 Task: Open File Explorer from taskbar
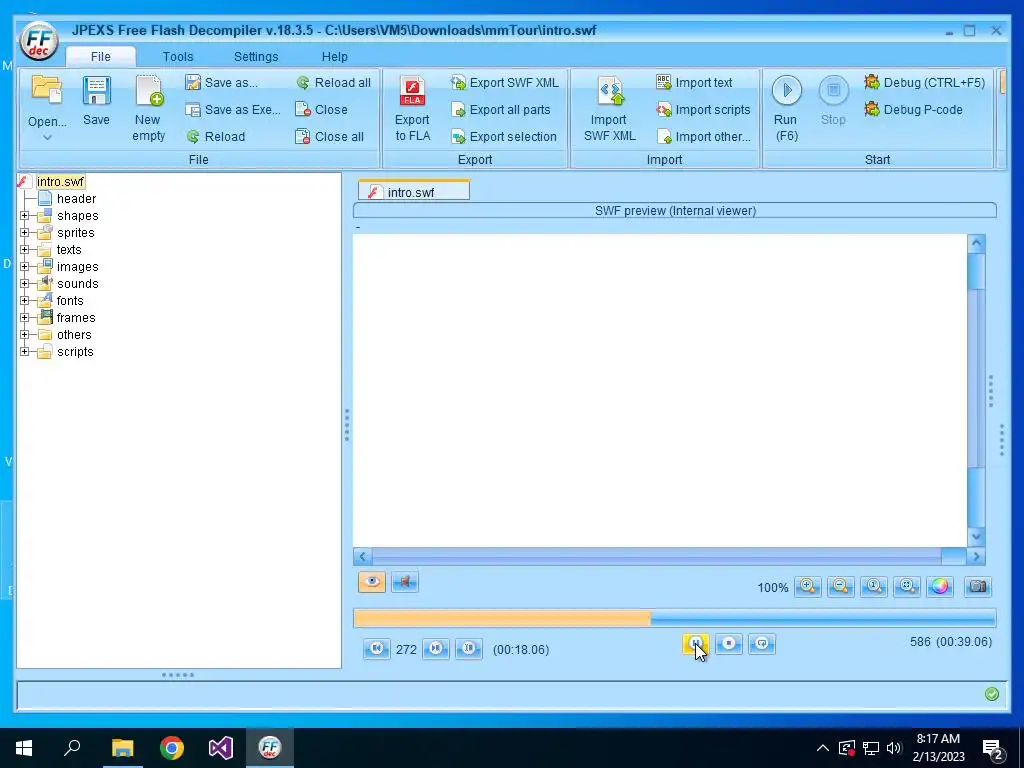pyautogui.click(x=122, y=748)
